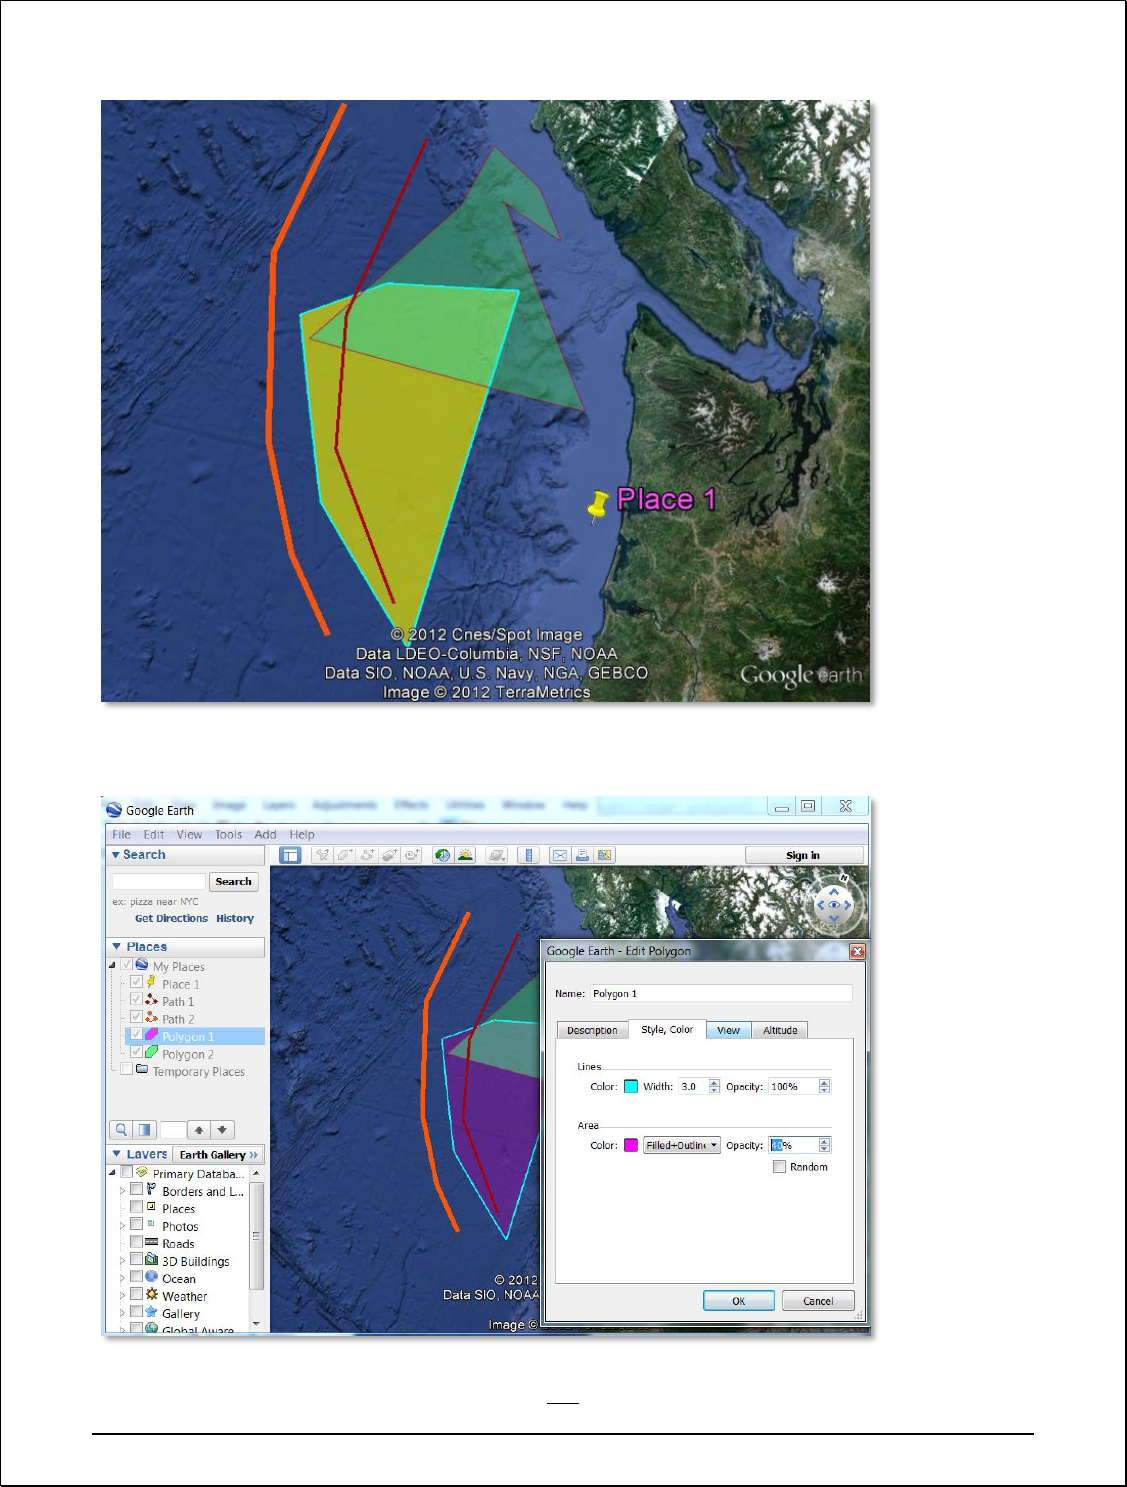Open the Tools menu
The width and height of the screenshot is (1127, 1487).
click(x=228, y=835)
